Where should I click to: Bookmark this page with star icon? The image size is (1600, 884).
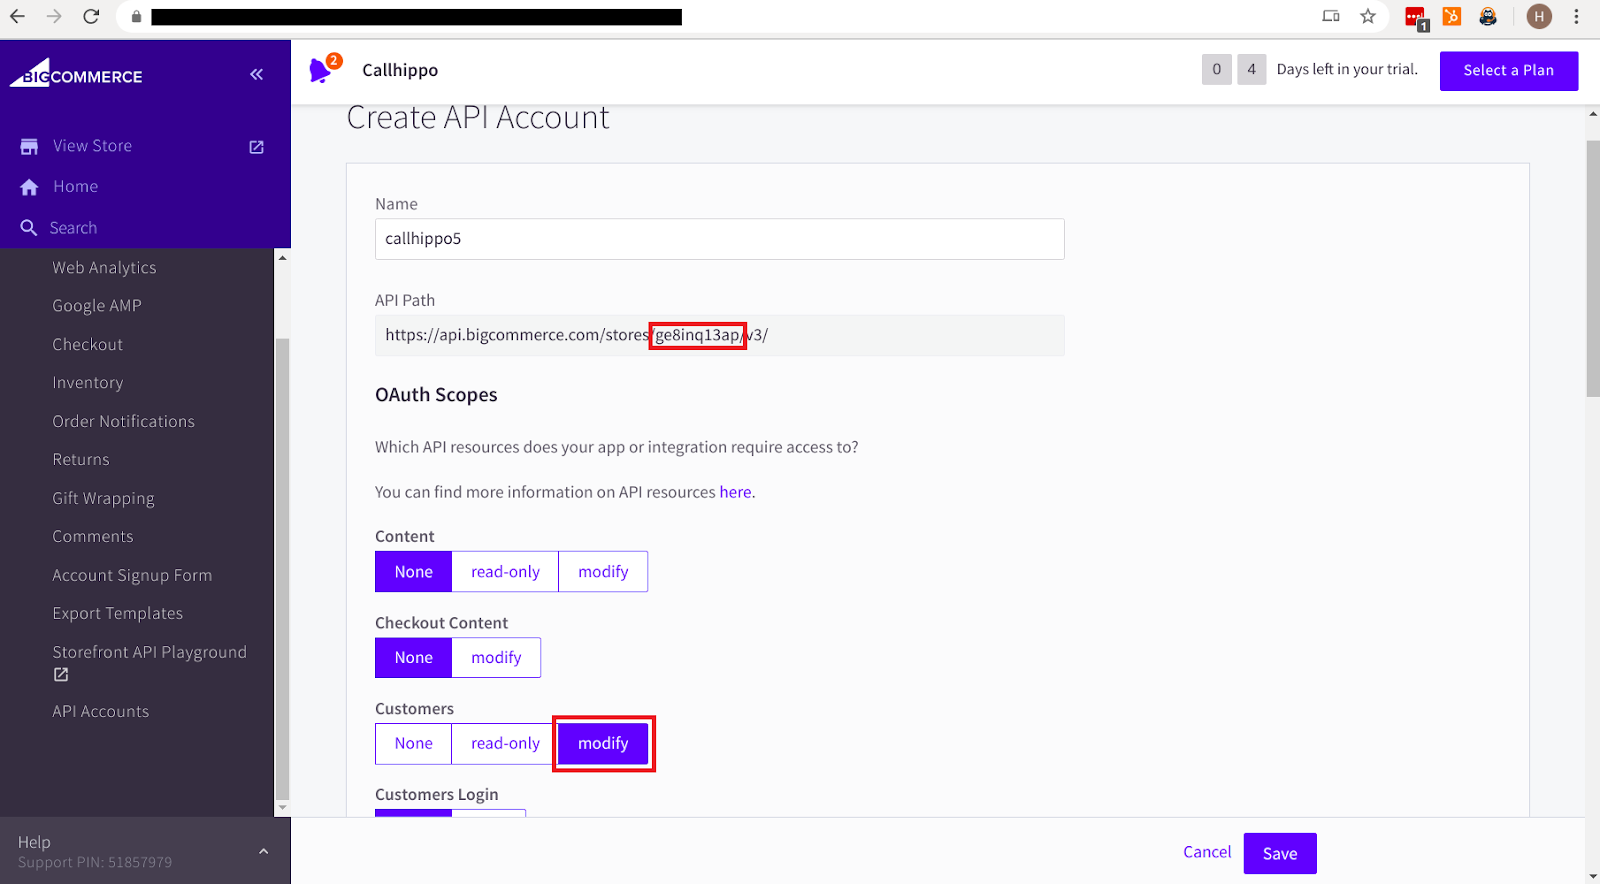pyautogui.click(x=1368, y=16)
